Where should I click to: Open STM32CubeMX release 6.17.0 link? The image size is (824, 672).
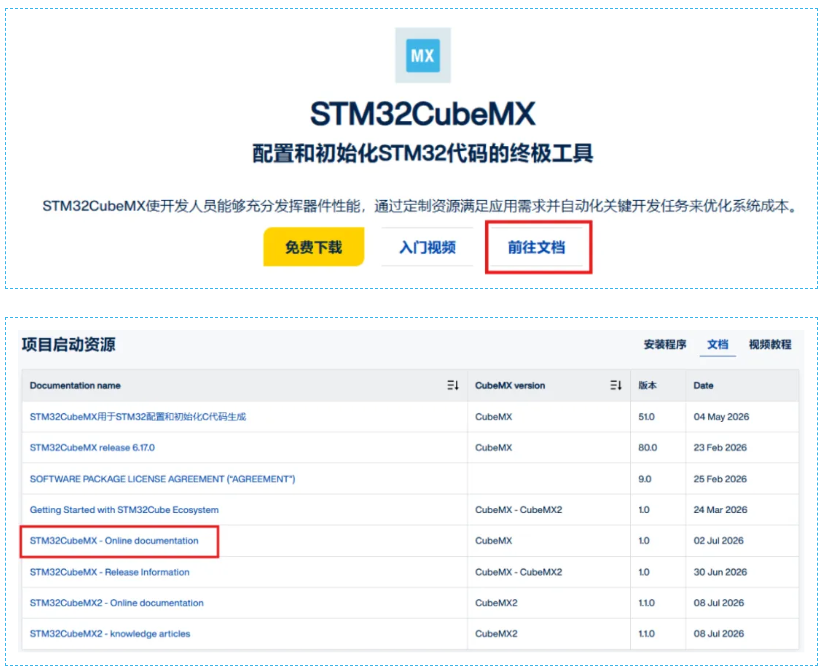(x=92, y=448)
